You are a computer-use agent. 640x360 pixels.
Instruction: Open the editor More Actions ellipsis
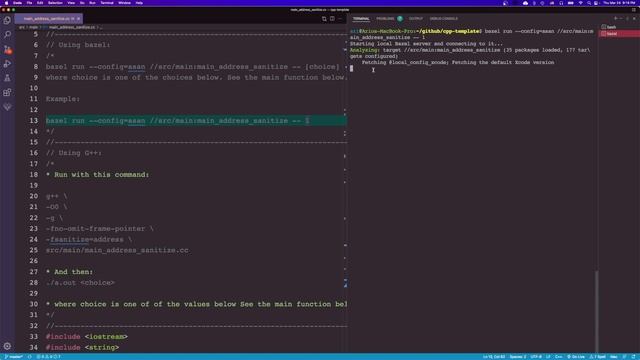tap(340, 19)
